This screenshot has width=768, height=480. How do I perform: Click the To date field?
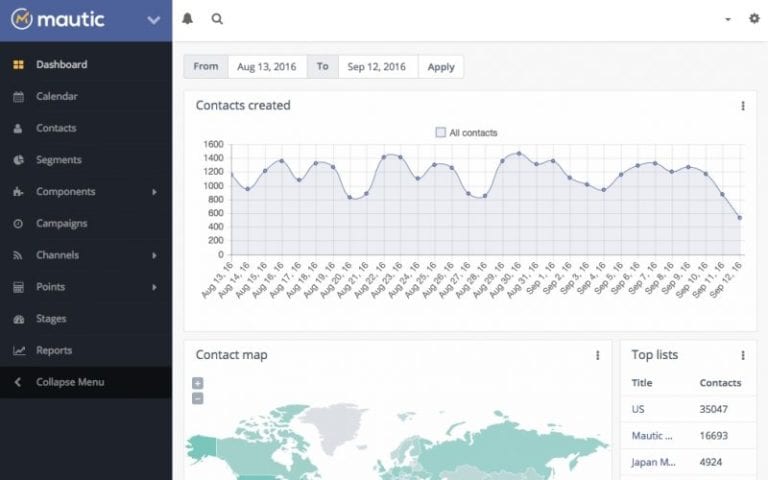click(x=377, y=67)
